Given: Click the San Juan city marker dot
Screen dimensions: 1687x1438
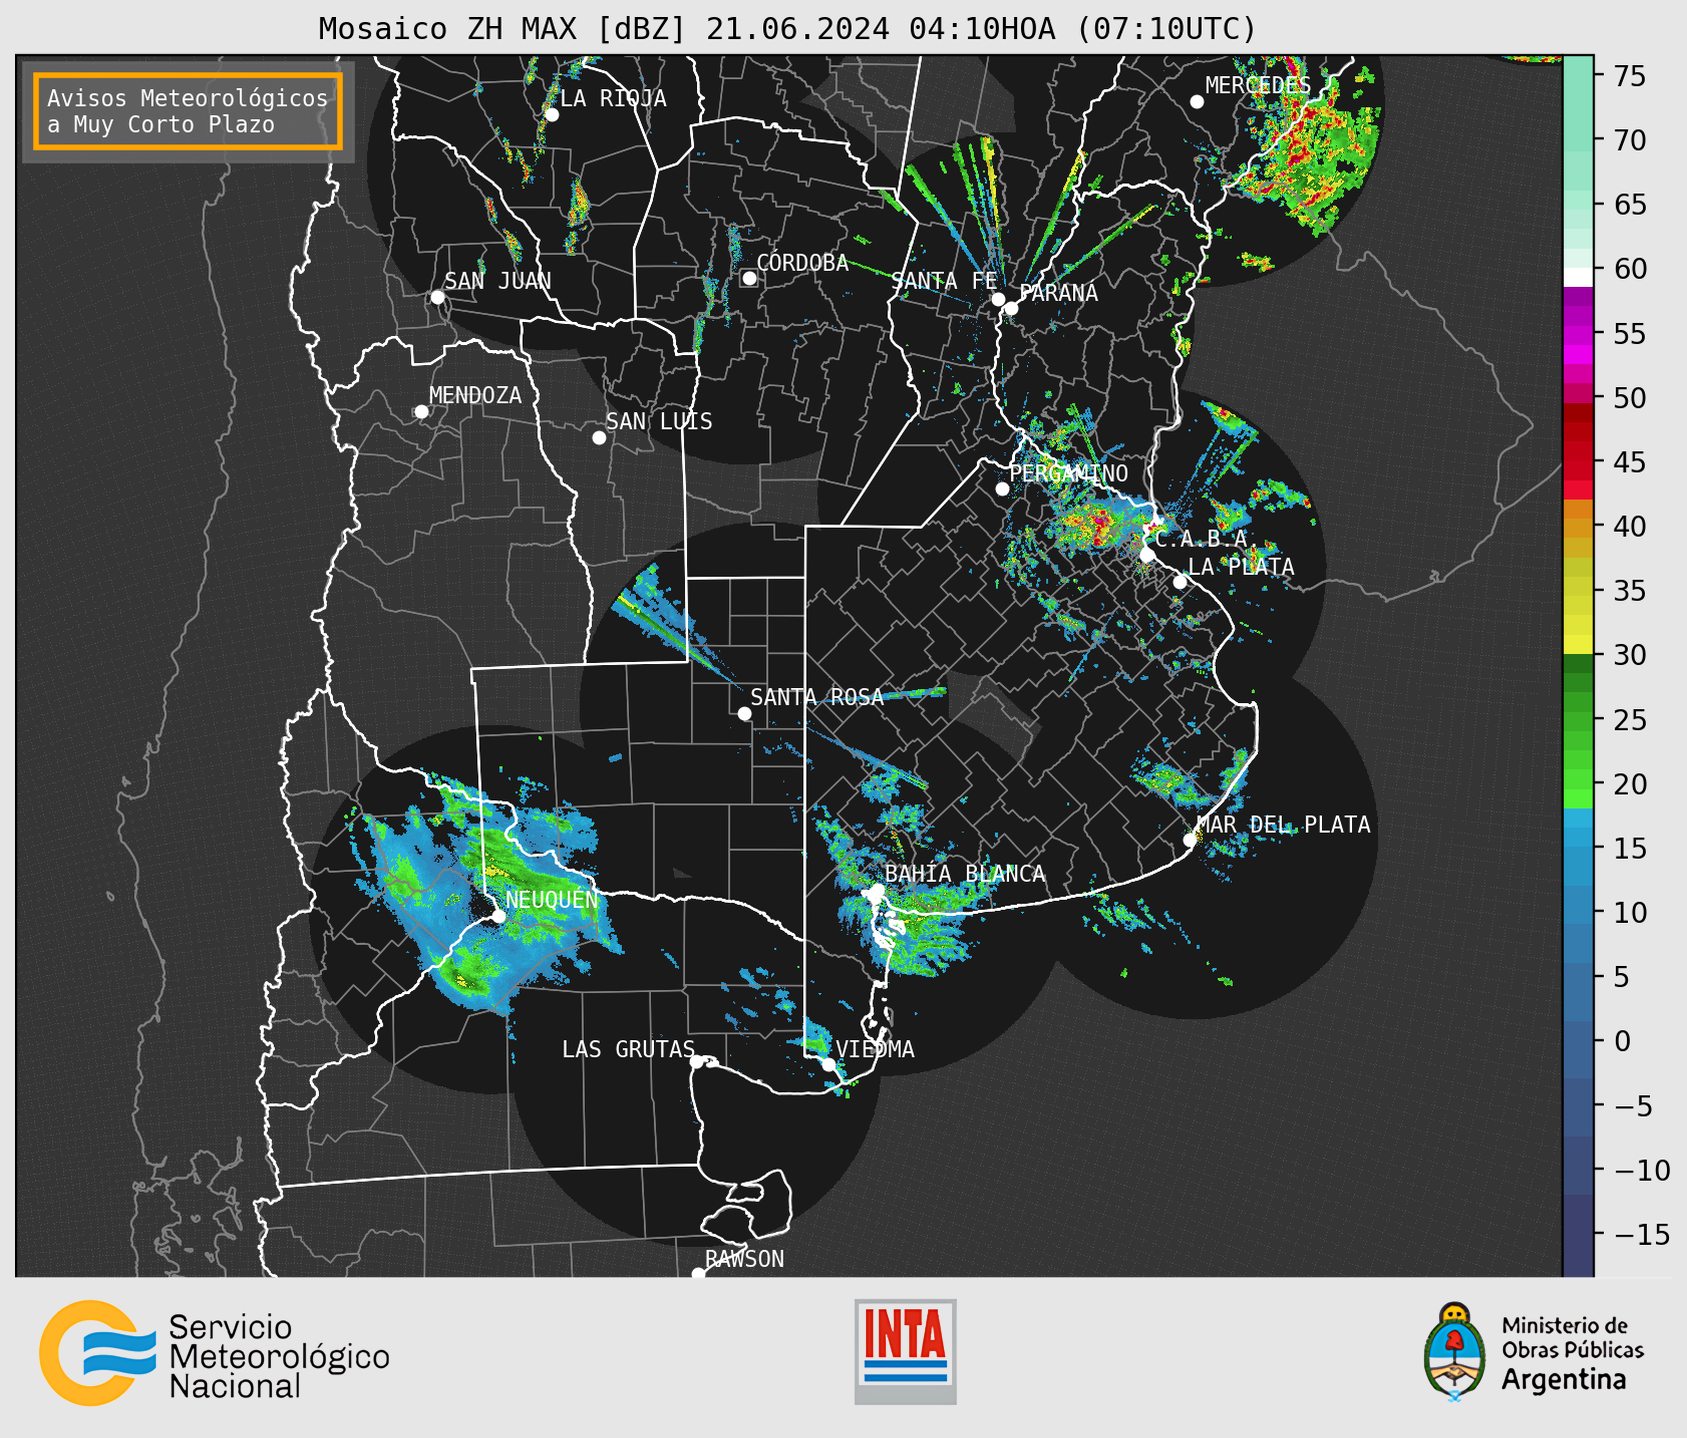Looking at the screenshot, I should pyautogui.click(x=437, y=297).
